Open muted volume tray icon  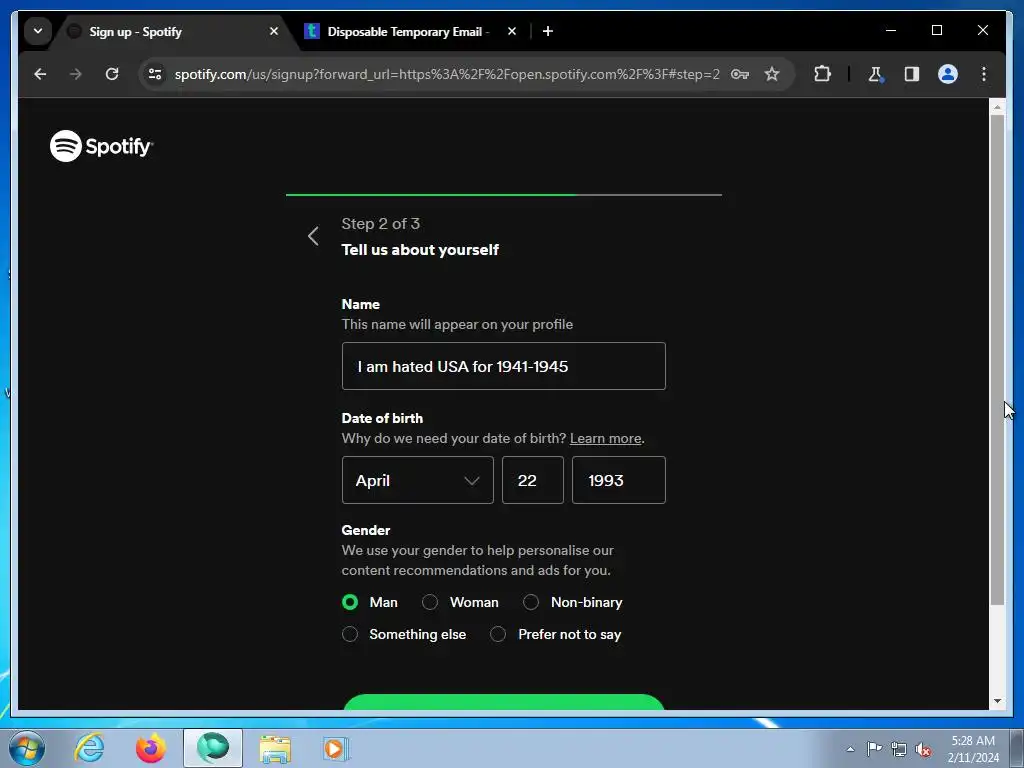point(923,749)
